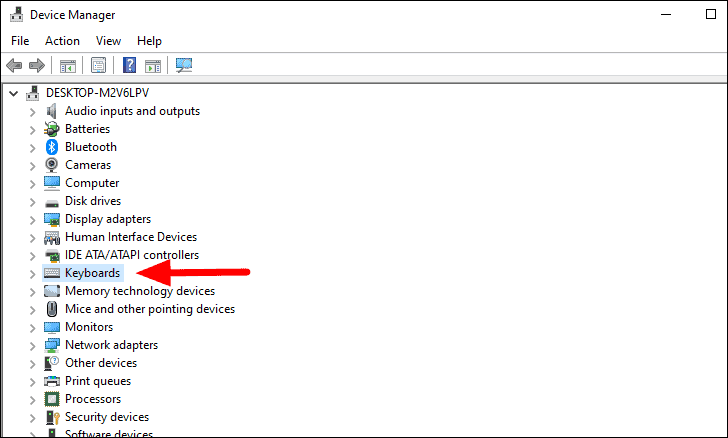Click the Back arrow toolbar icon
Viewport: 728px width, 438px height.
(14, 65)
